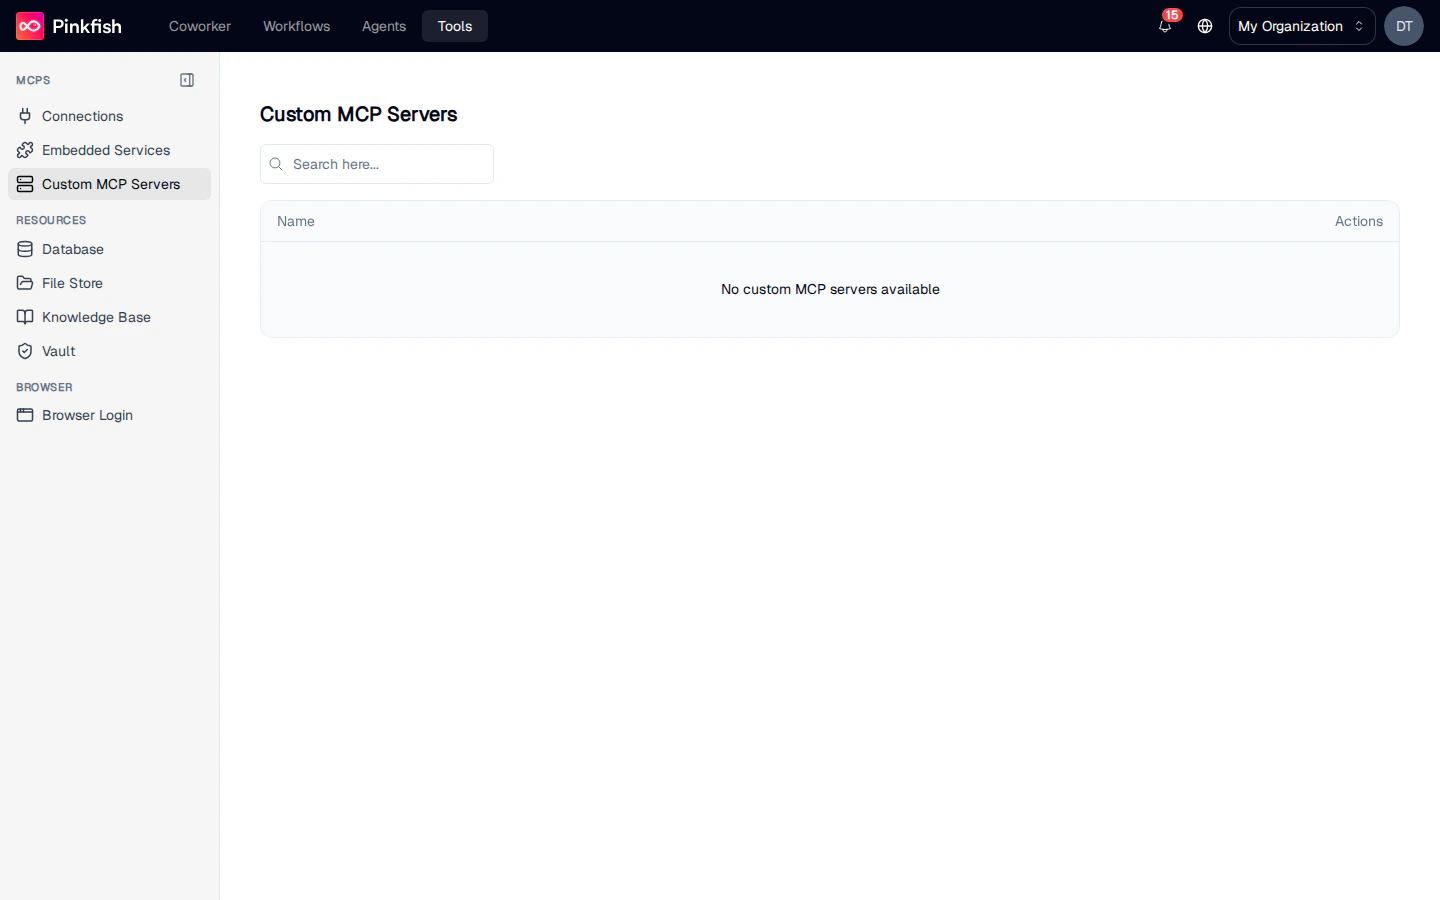
Task: Go to File Store resource
Action: [109, 283]
